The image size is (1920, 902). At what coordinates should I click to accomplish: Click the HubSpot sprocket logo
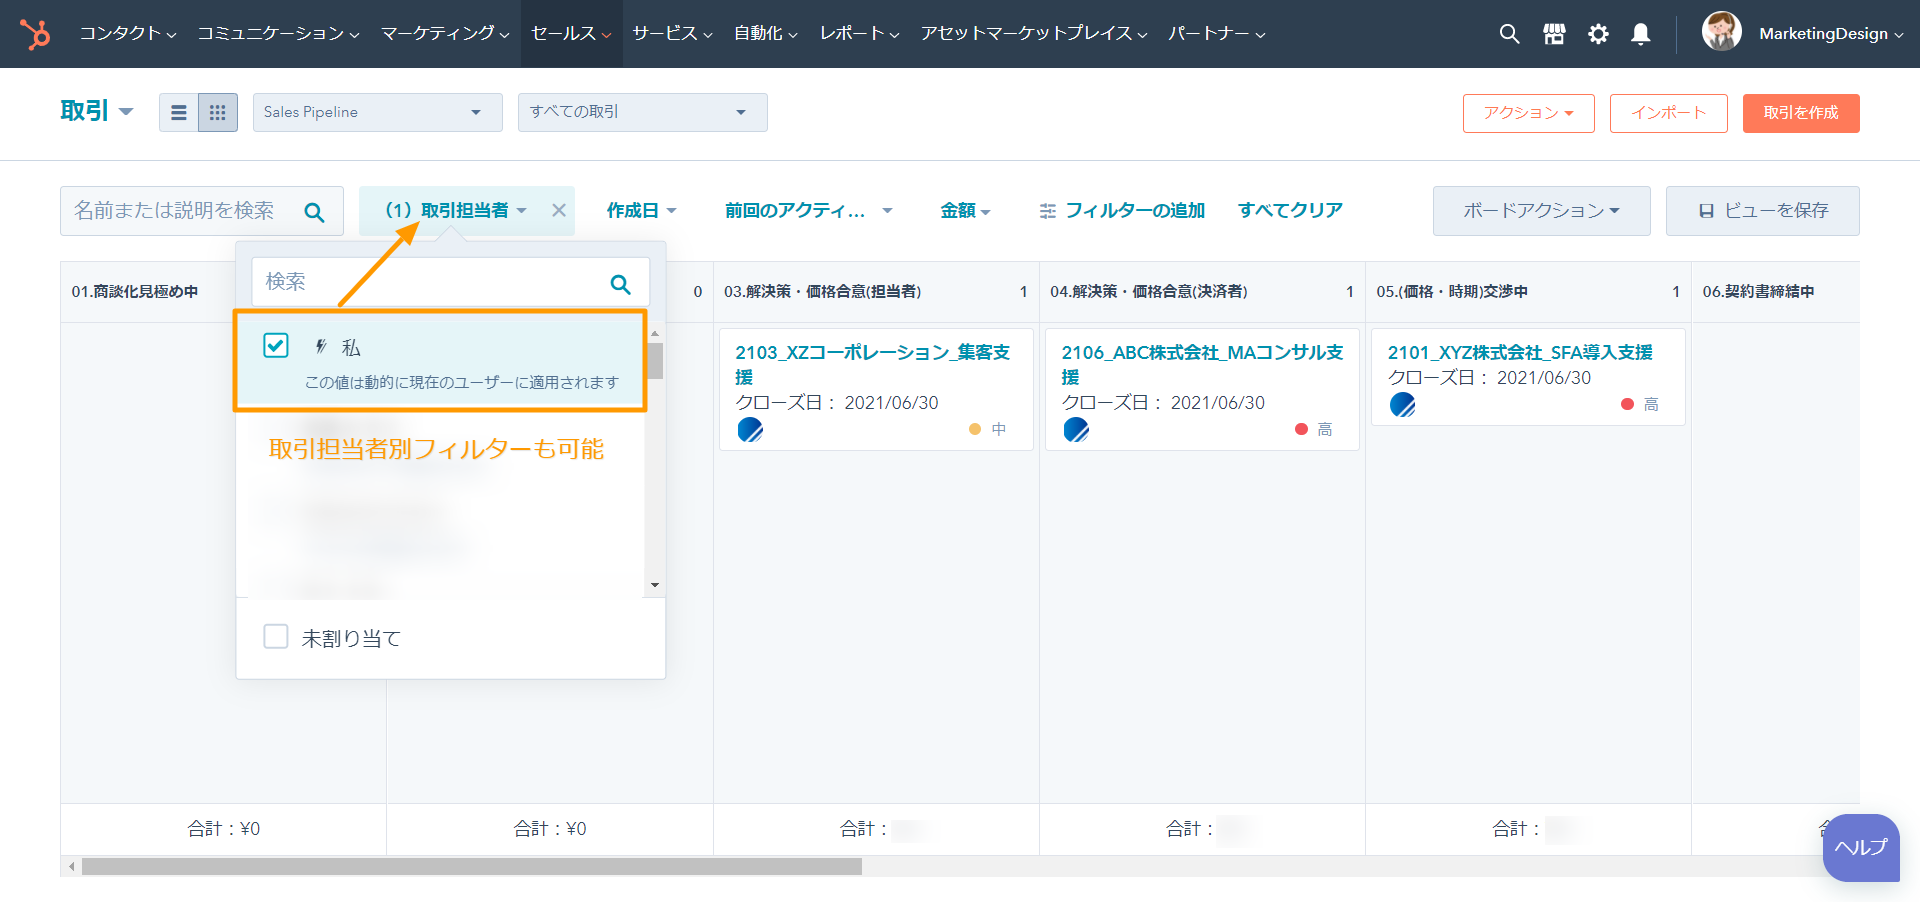36,34
